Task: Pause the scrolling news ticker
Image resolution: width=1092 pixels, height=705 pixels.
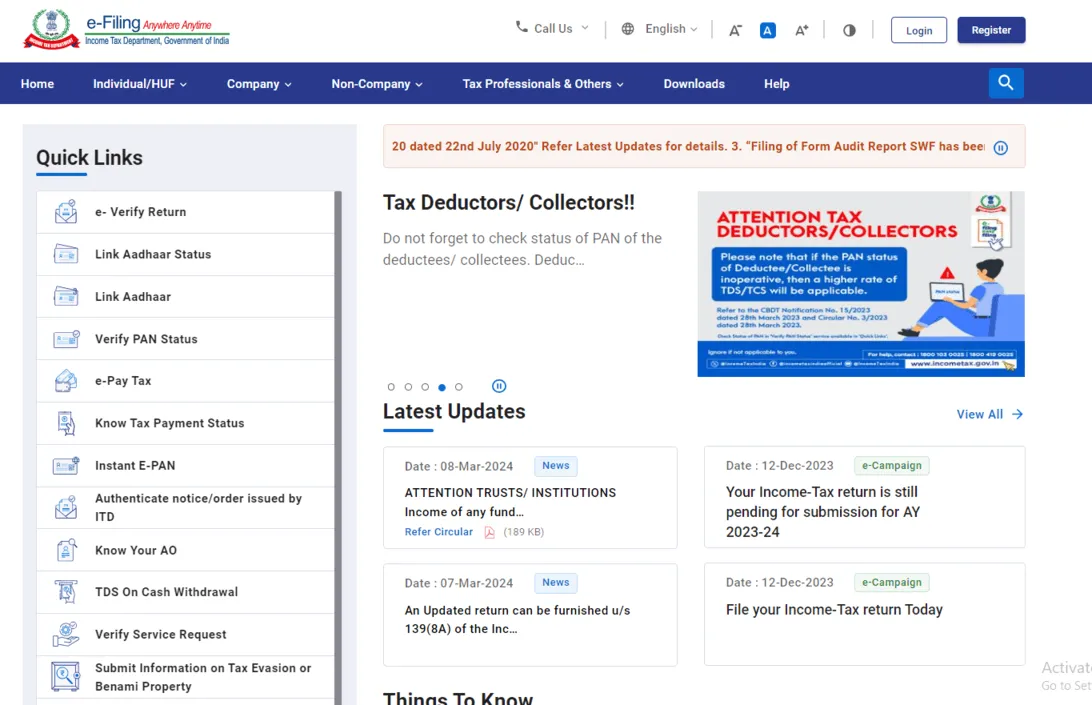Action: coord(1001,148)
